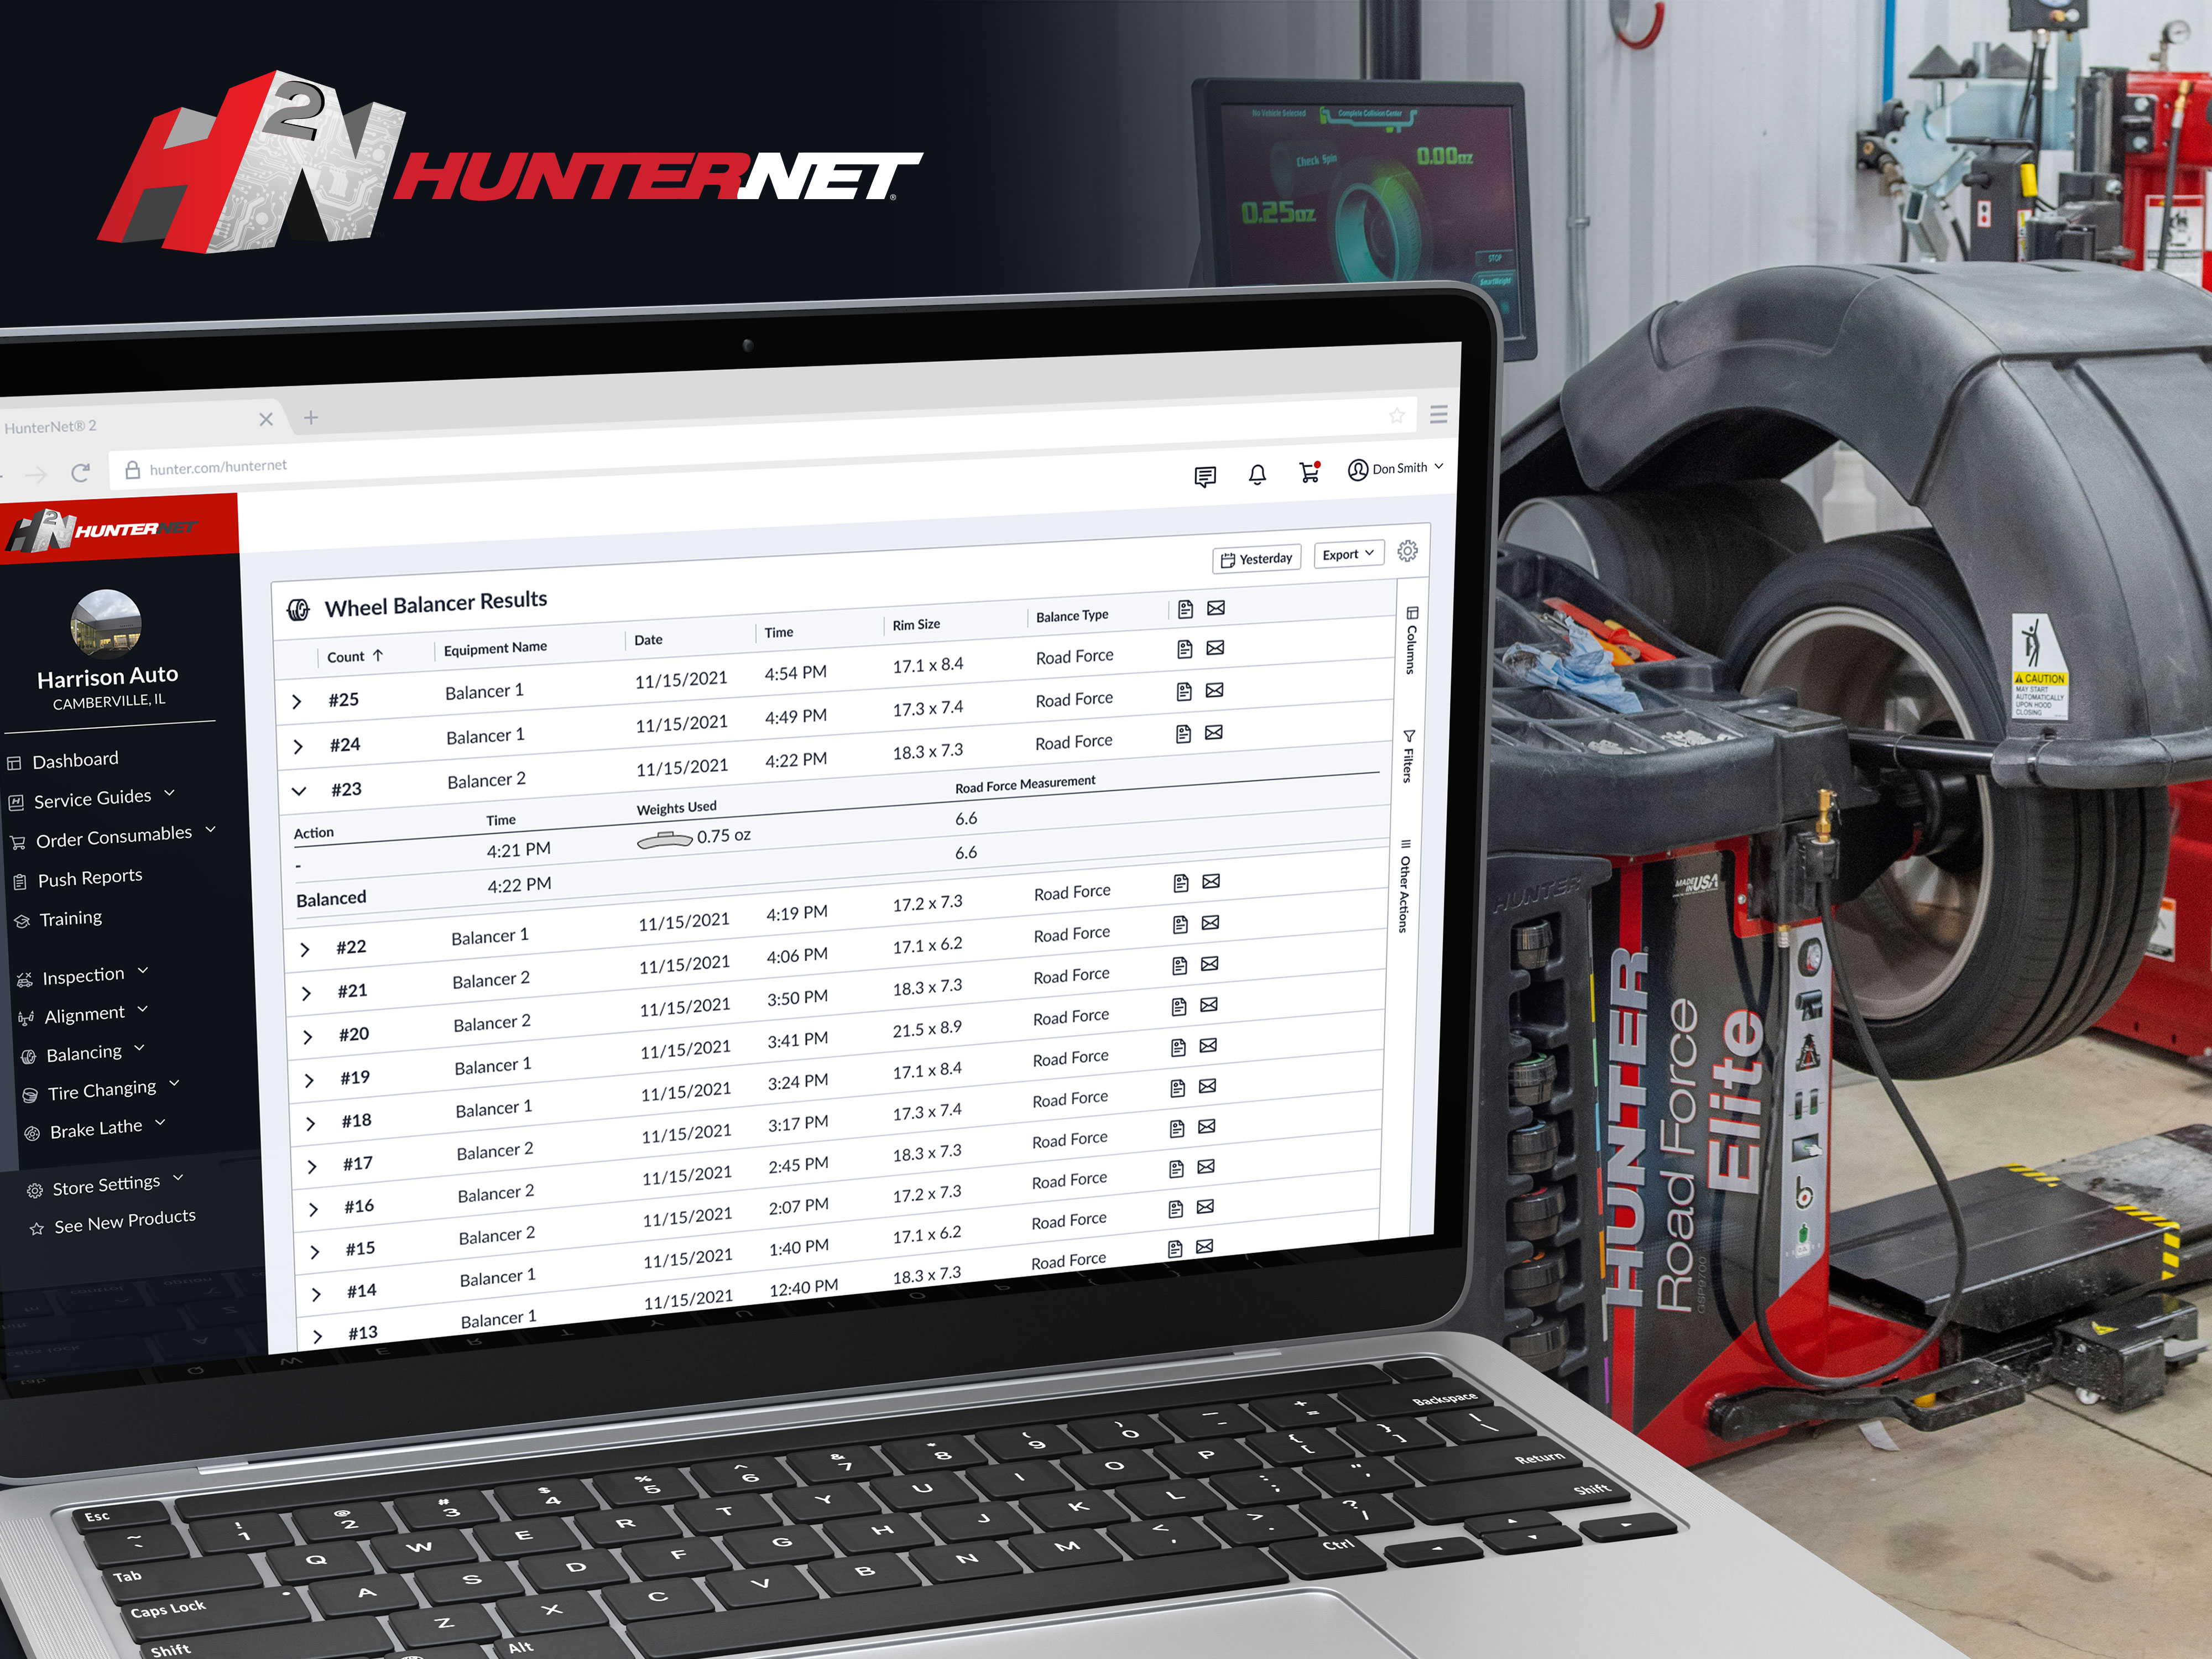The height and width of the screenshot is (1659, 2212).
Task: Expand row #25
Action: pos(297,702)
